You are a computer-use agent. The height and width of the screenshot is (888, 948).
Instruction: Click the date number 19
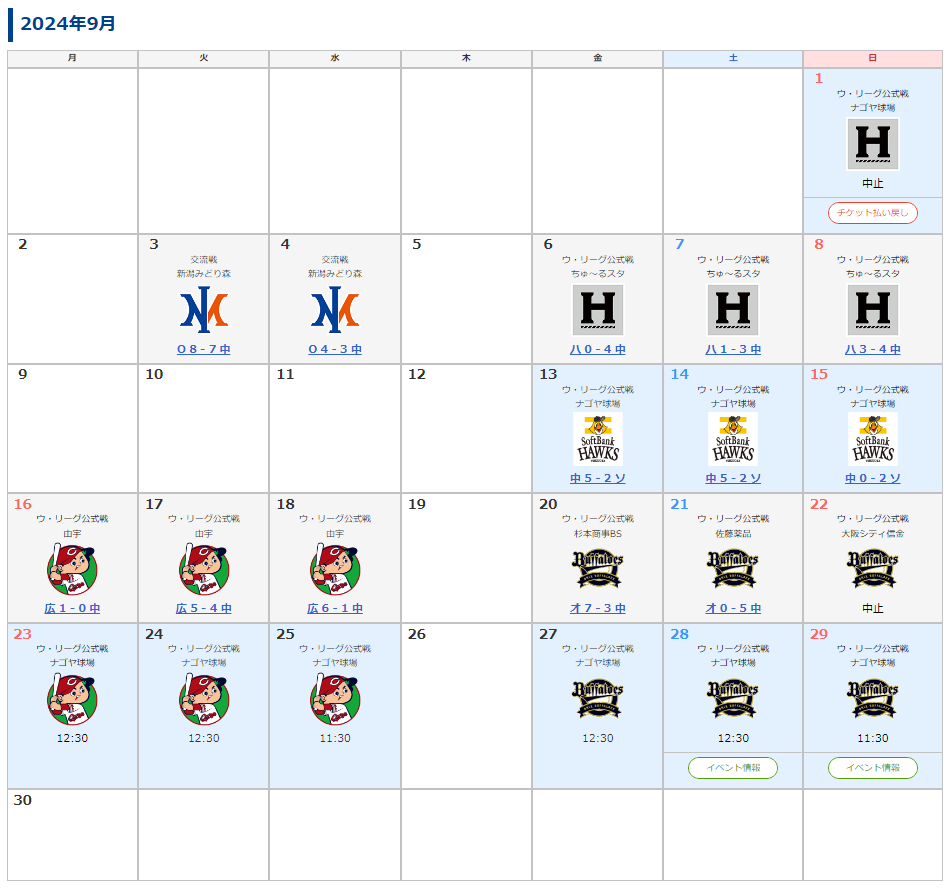[417, 504]
